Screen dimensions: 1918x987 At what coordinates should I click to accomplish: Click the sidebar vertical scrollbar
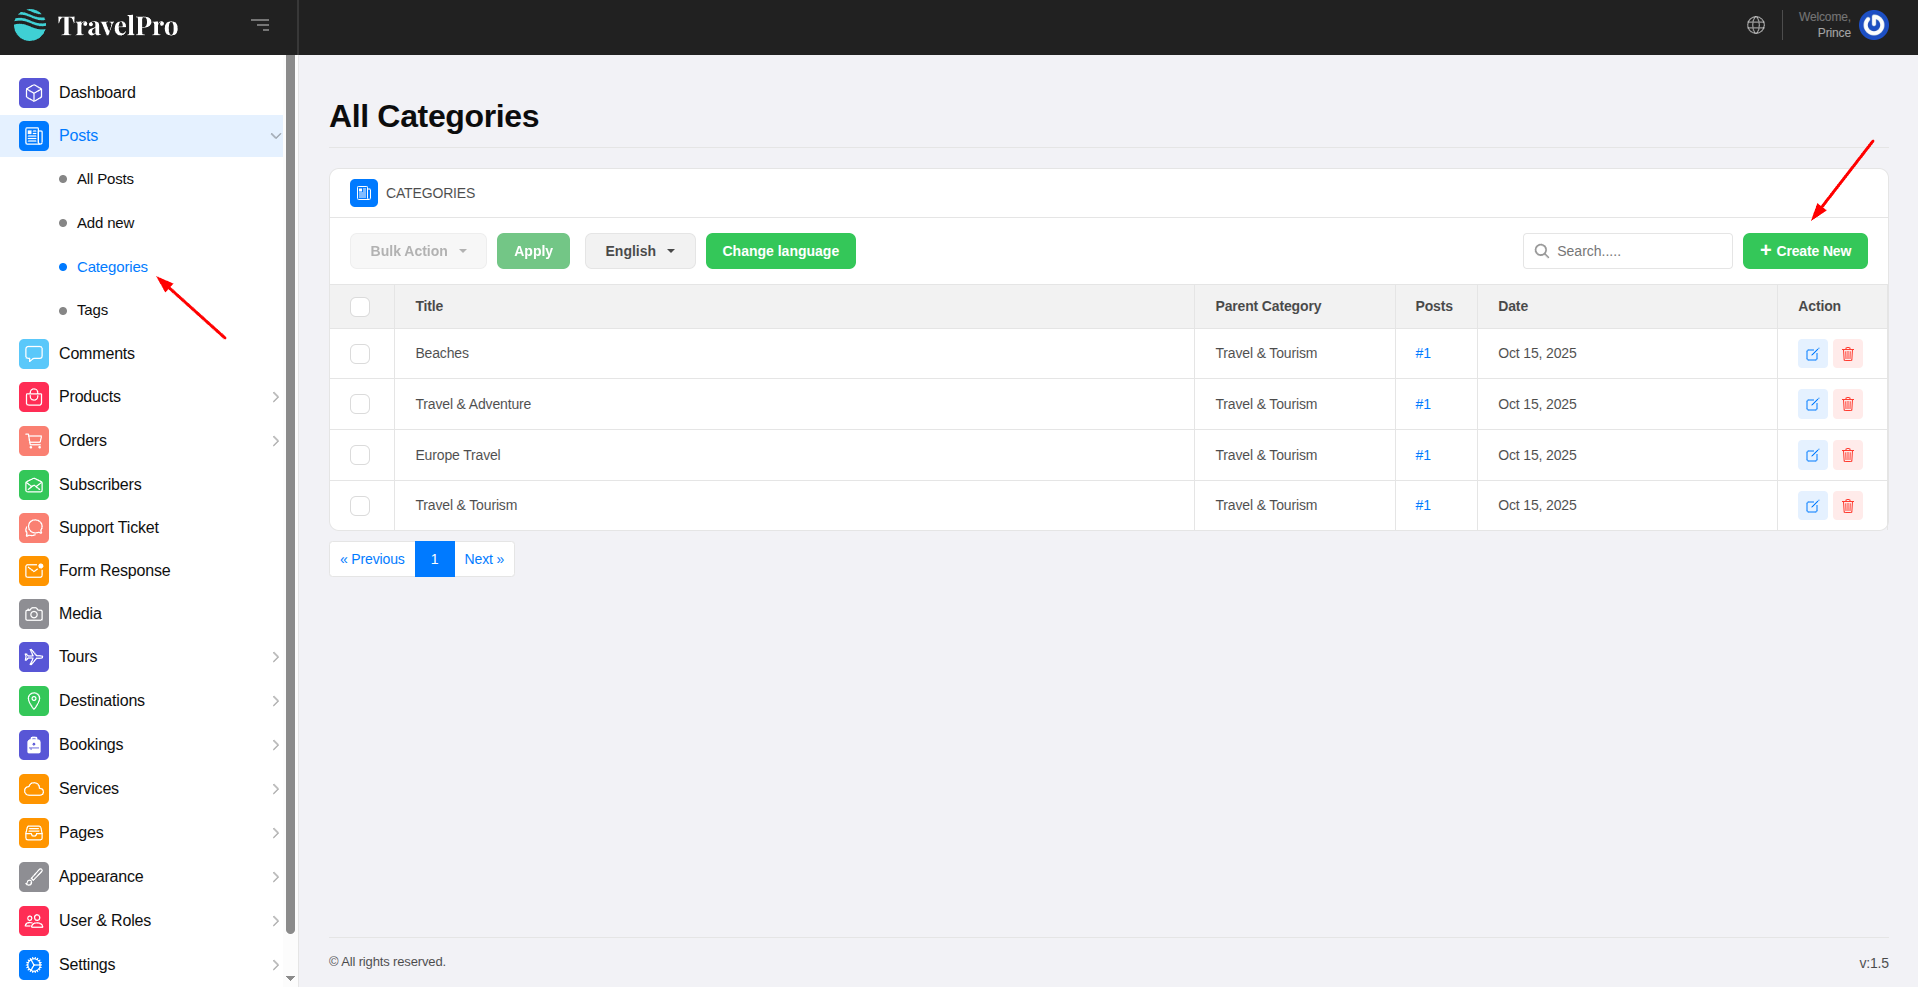pos(291,495)
